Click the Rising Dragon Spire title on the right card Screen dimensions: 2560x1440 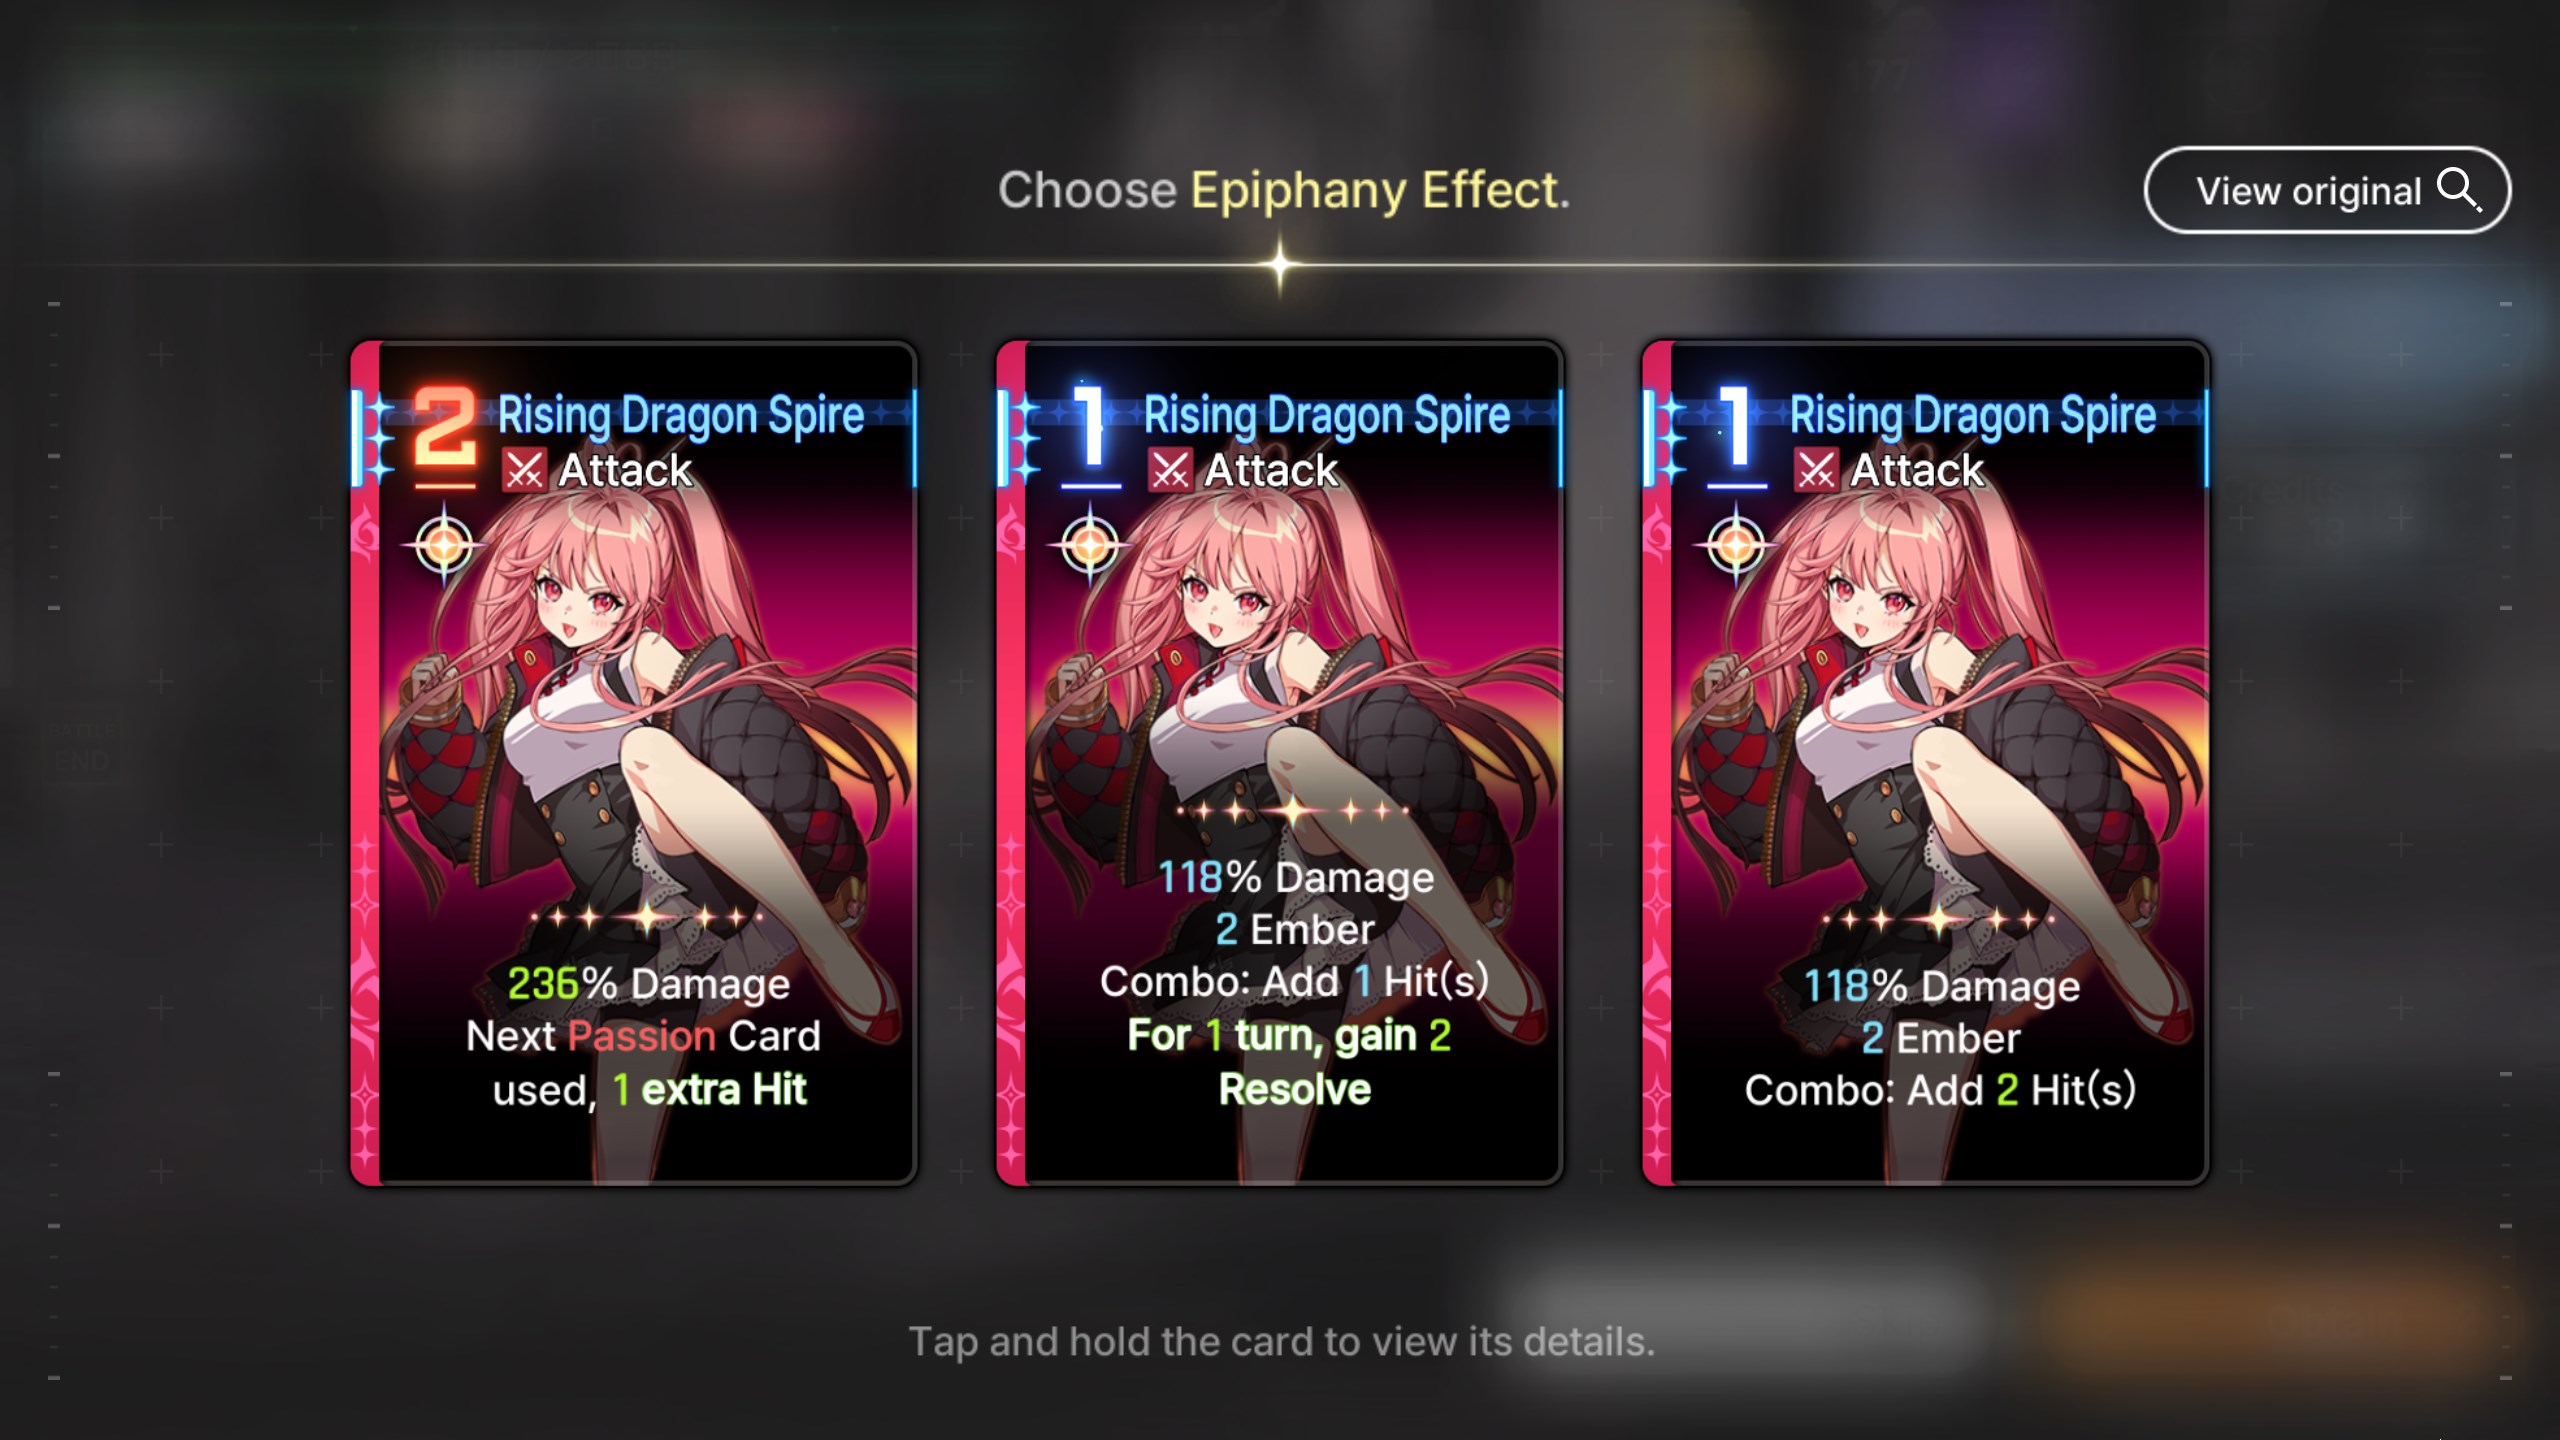pos(1973,415)
